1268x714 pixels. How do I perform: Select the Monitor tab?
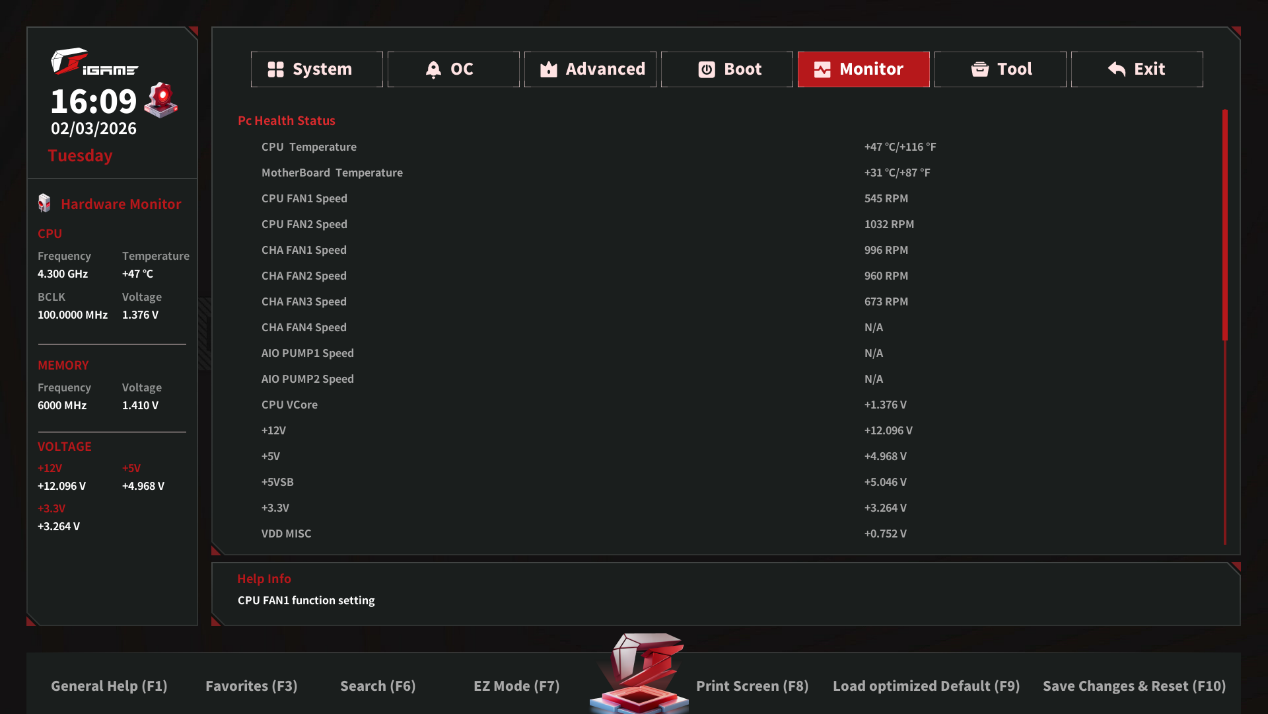(863, 69)
